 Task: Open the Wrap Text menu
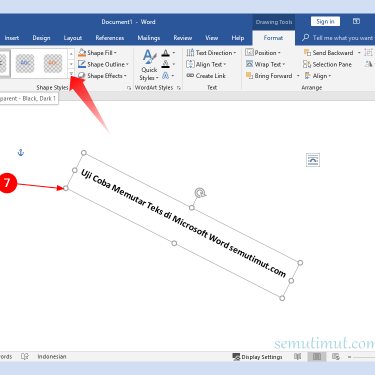265,64
